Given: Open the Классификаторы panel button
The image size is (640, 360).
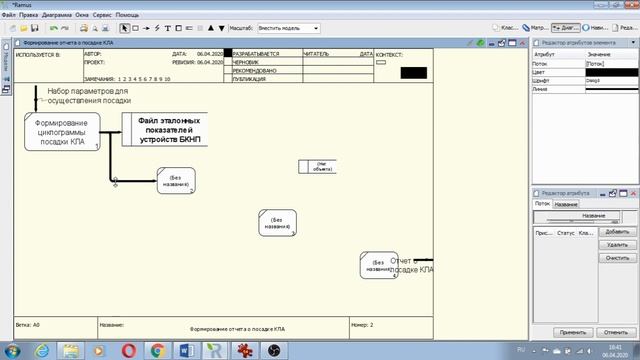Looking at the screenshot, I should click(x=505, y=28).
